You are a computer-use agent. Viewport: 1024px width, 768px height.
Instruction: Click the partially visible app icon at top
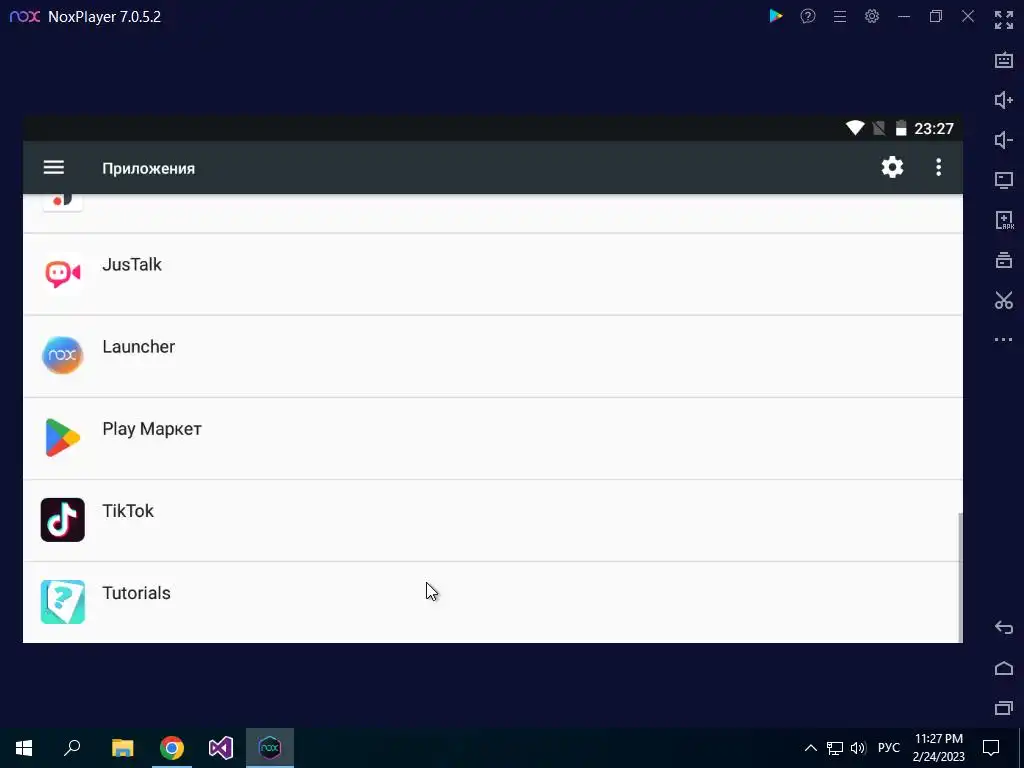click(63, 202)
